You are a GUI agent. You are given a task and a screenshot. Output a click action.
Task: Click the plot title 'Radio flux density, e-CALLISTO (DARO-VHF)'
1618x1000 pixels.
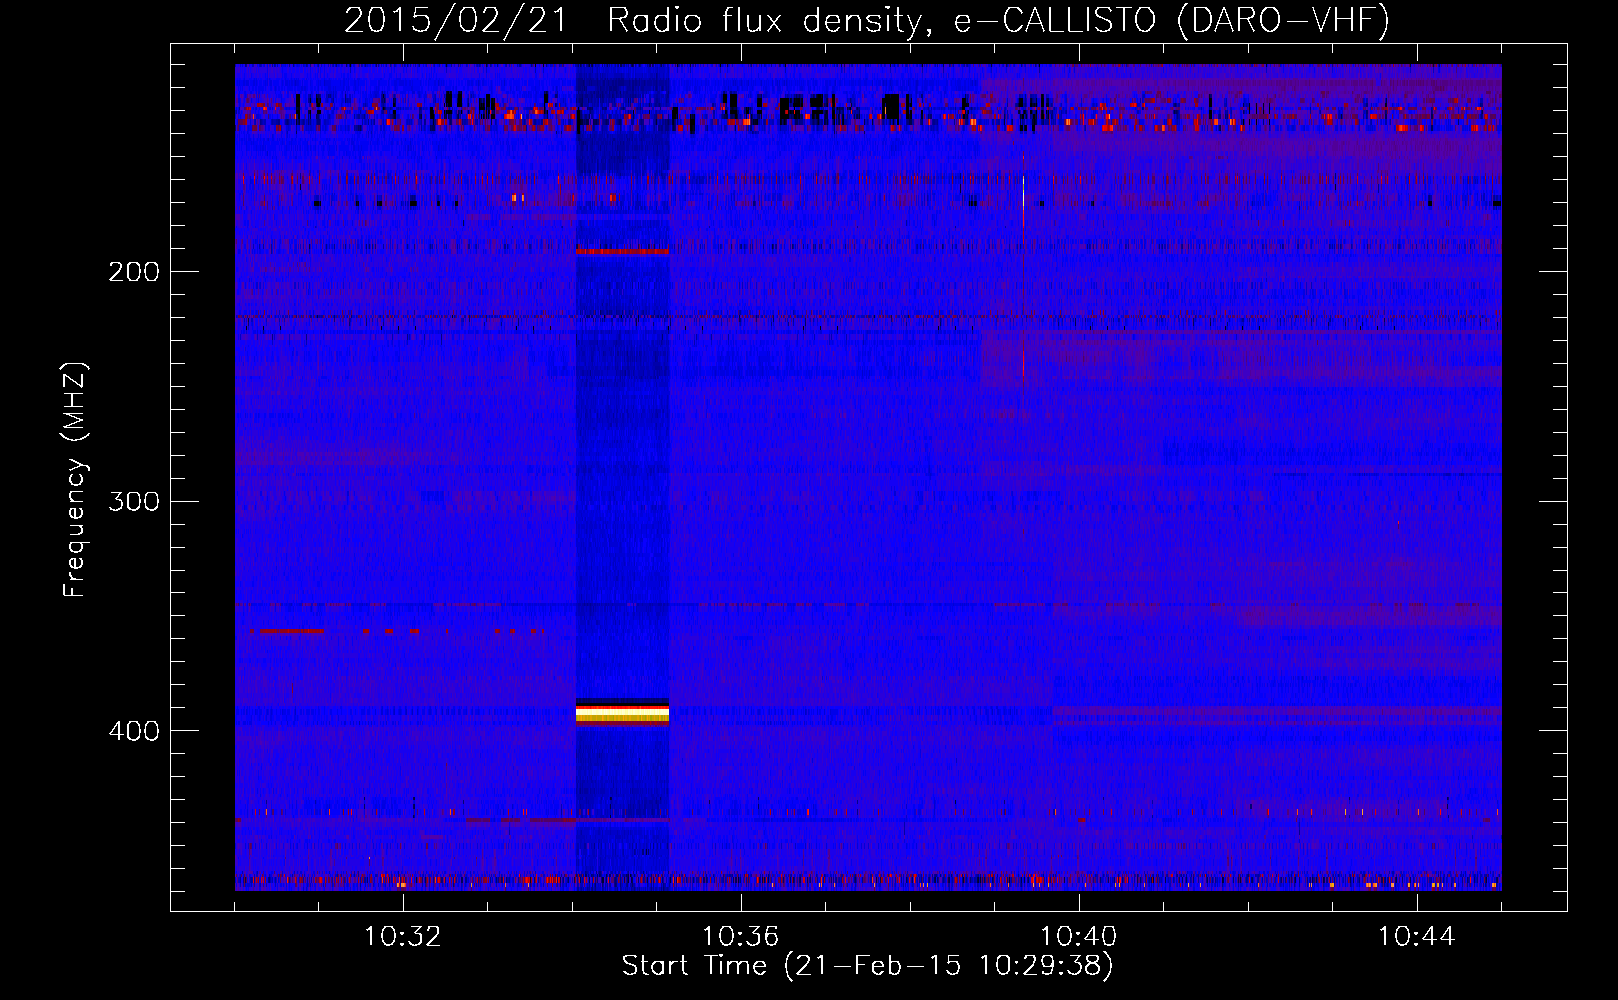tap(998, 20)
